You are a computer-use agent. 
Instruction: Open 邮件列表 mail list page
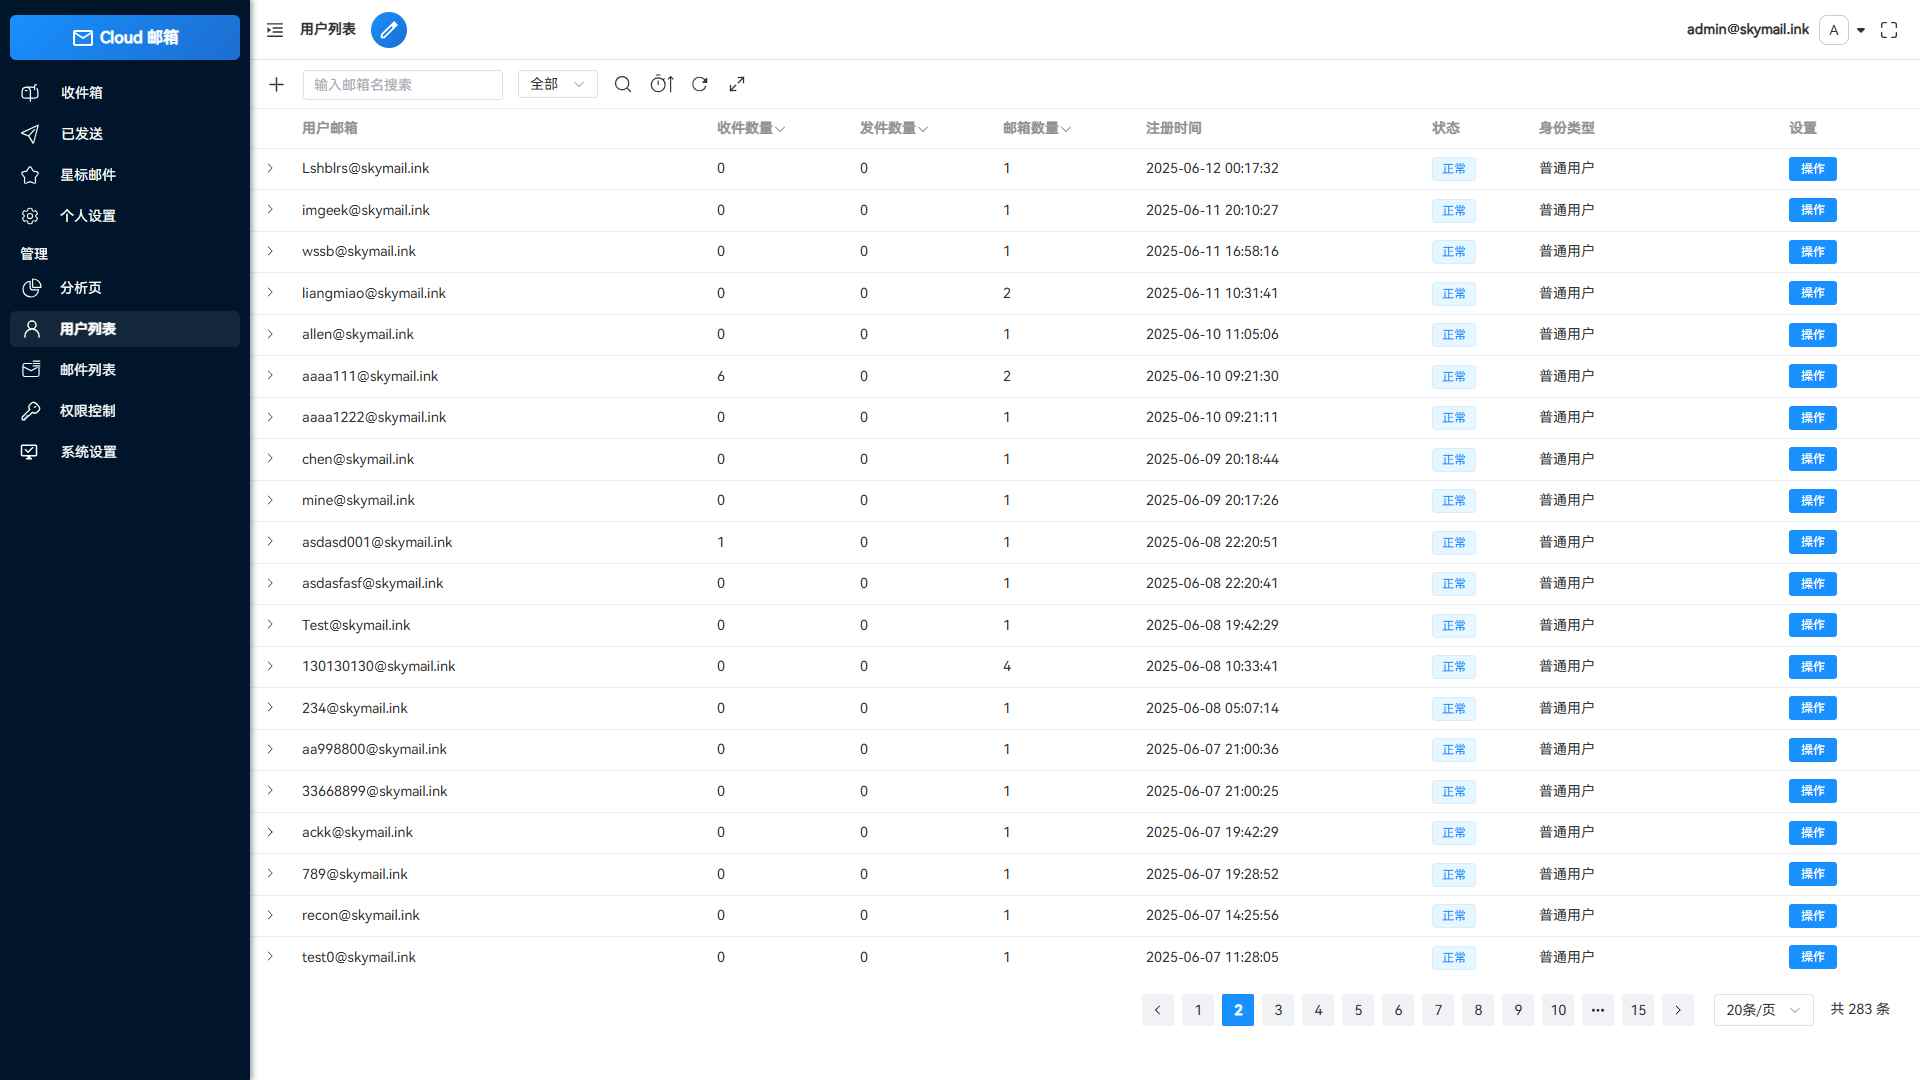(x=86, y=370)
